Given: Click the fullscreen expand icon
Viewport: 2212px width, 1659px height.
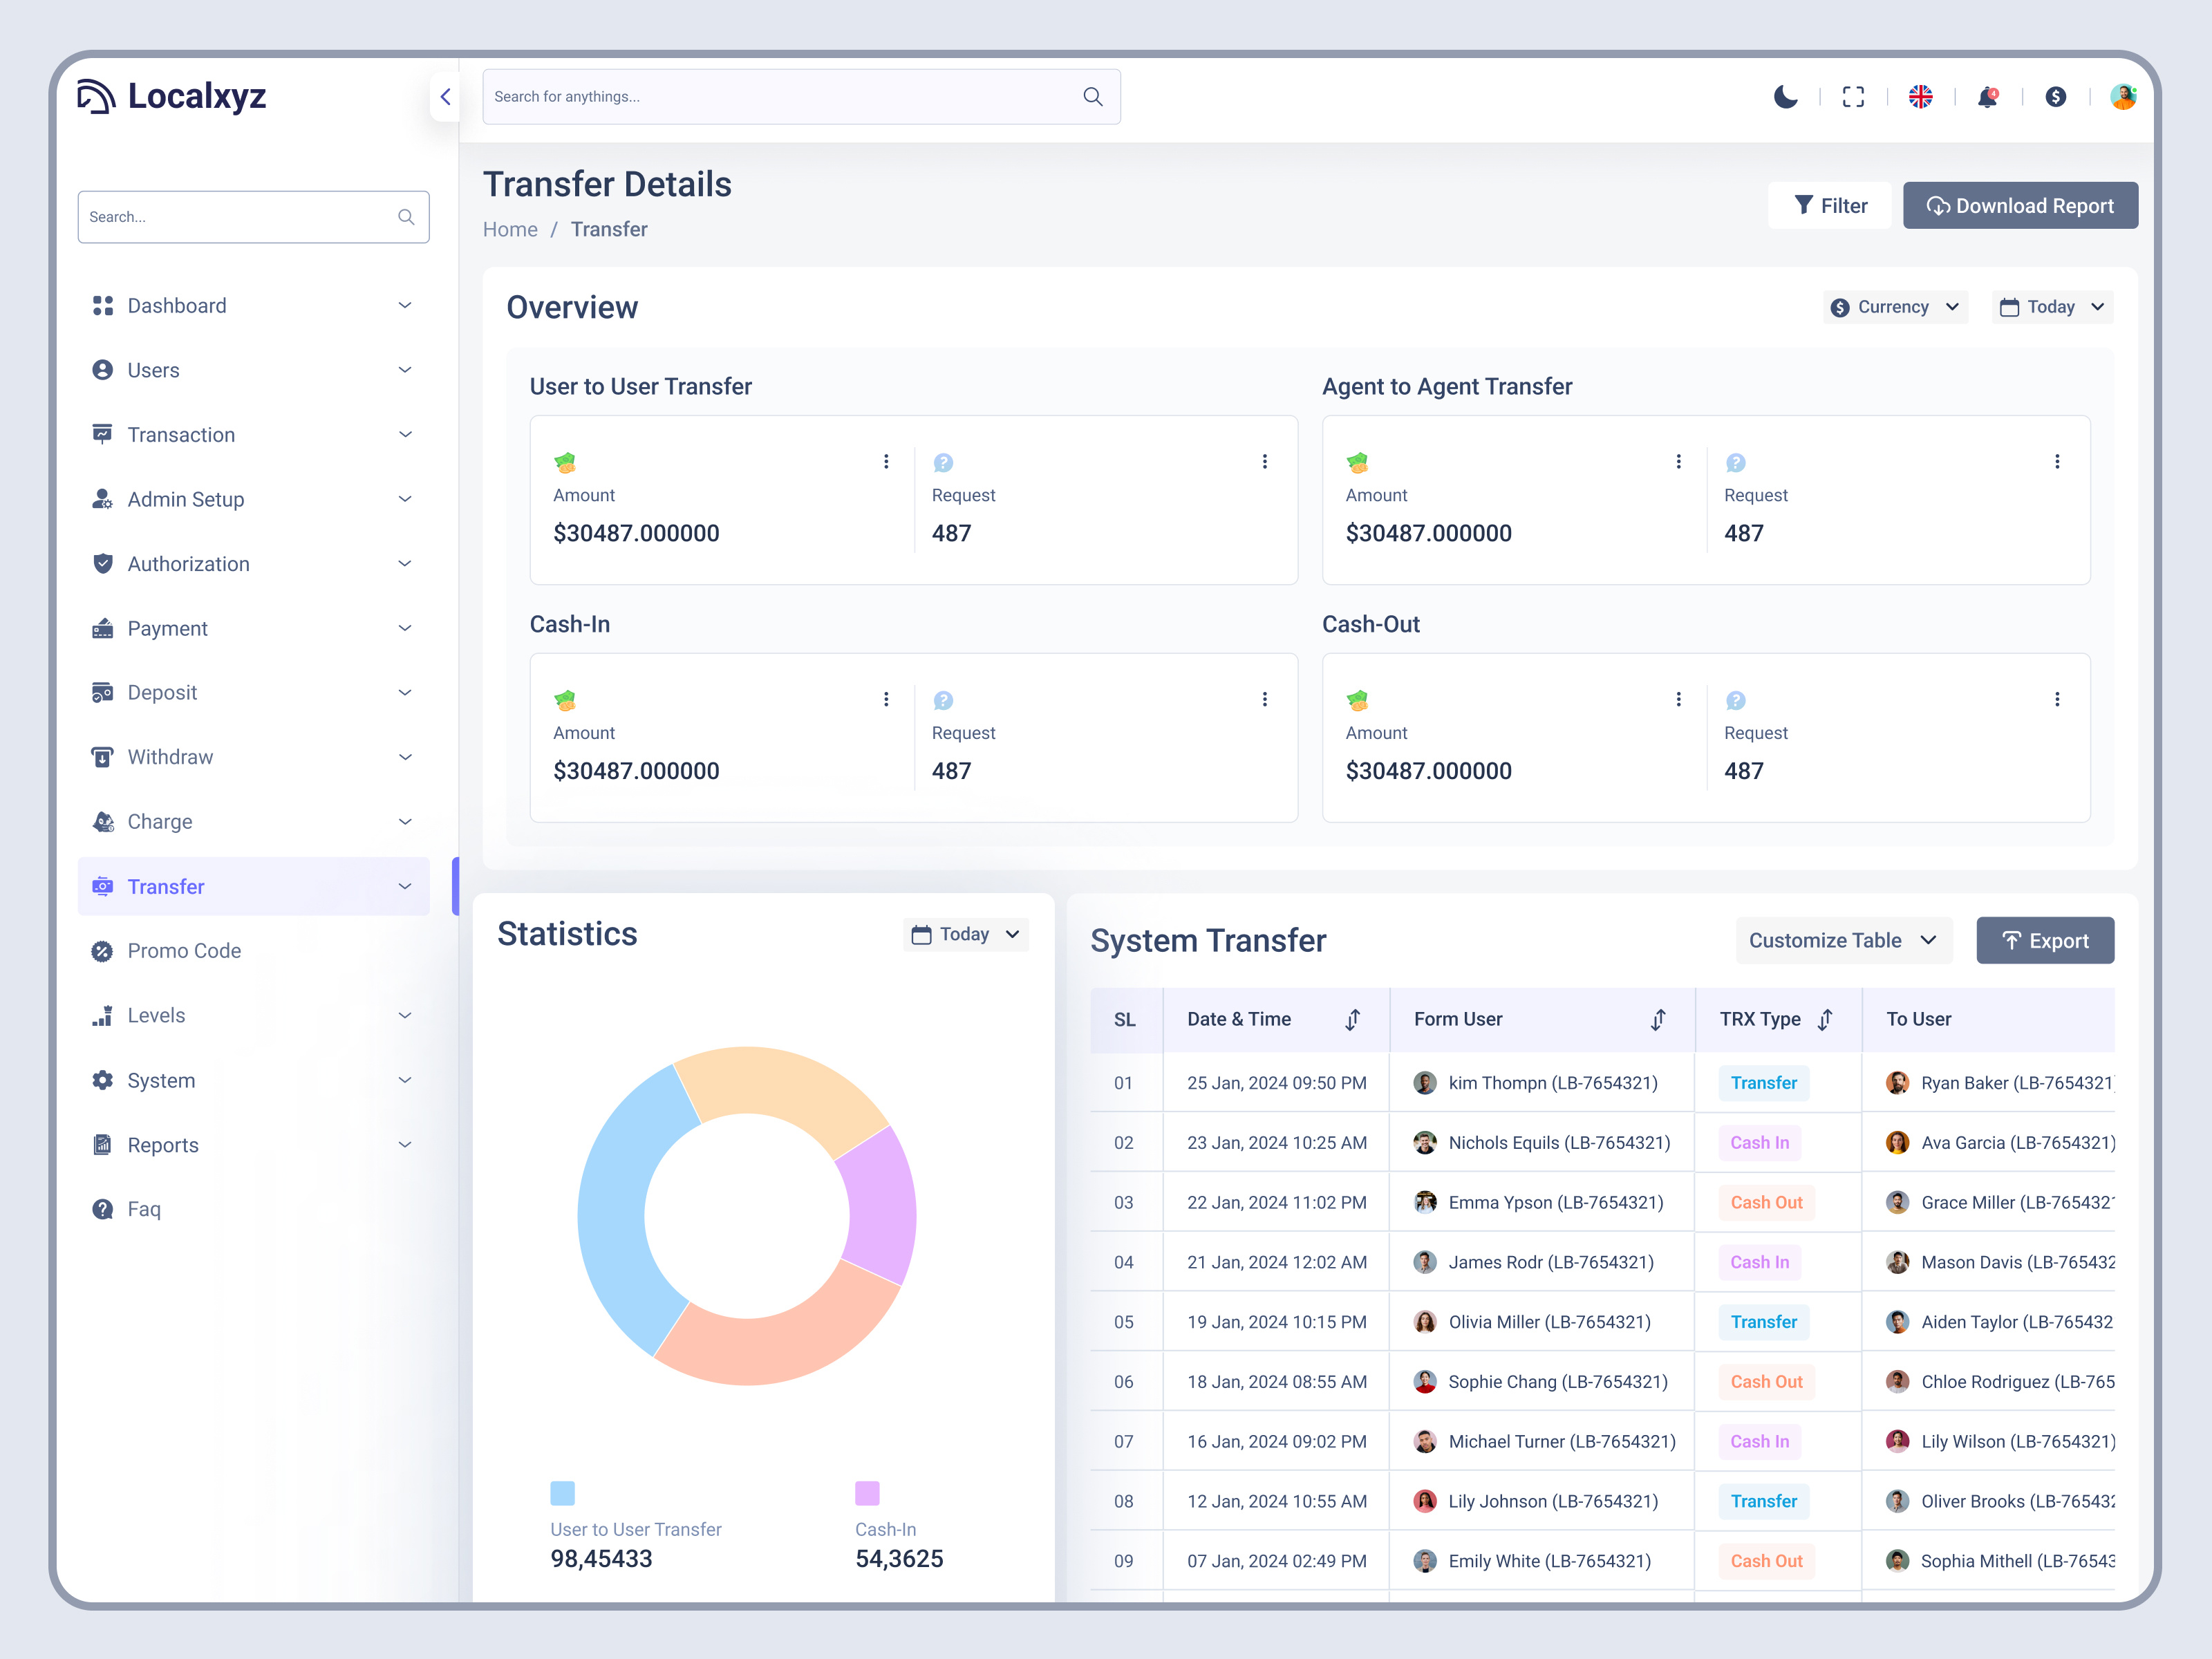Looking at the screenshot, I should point(1853,96).
